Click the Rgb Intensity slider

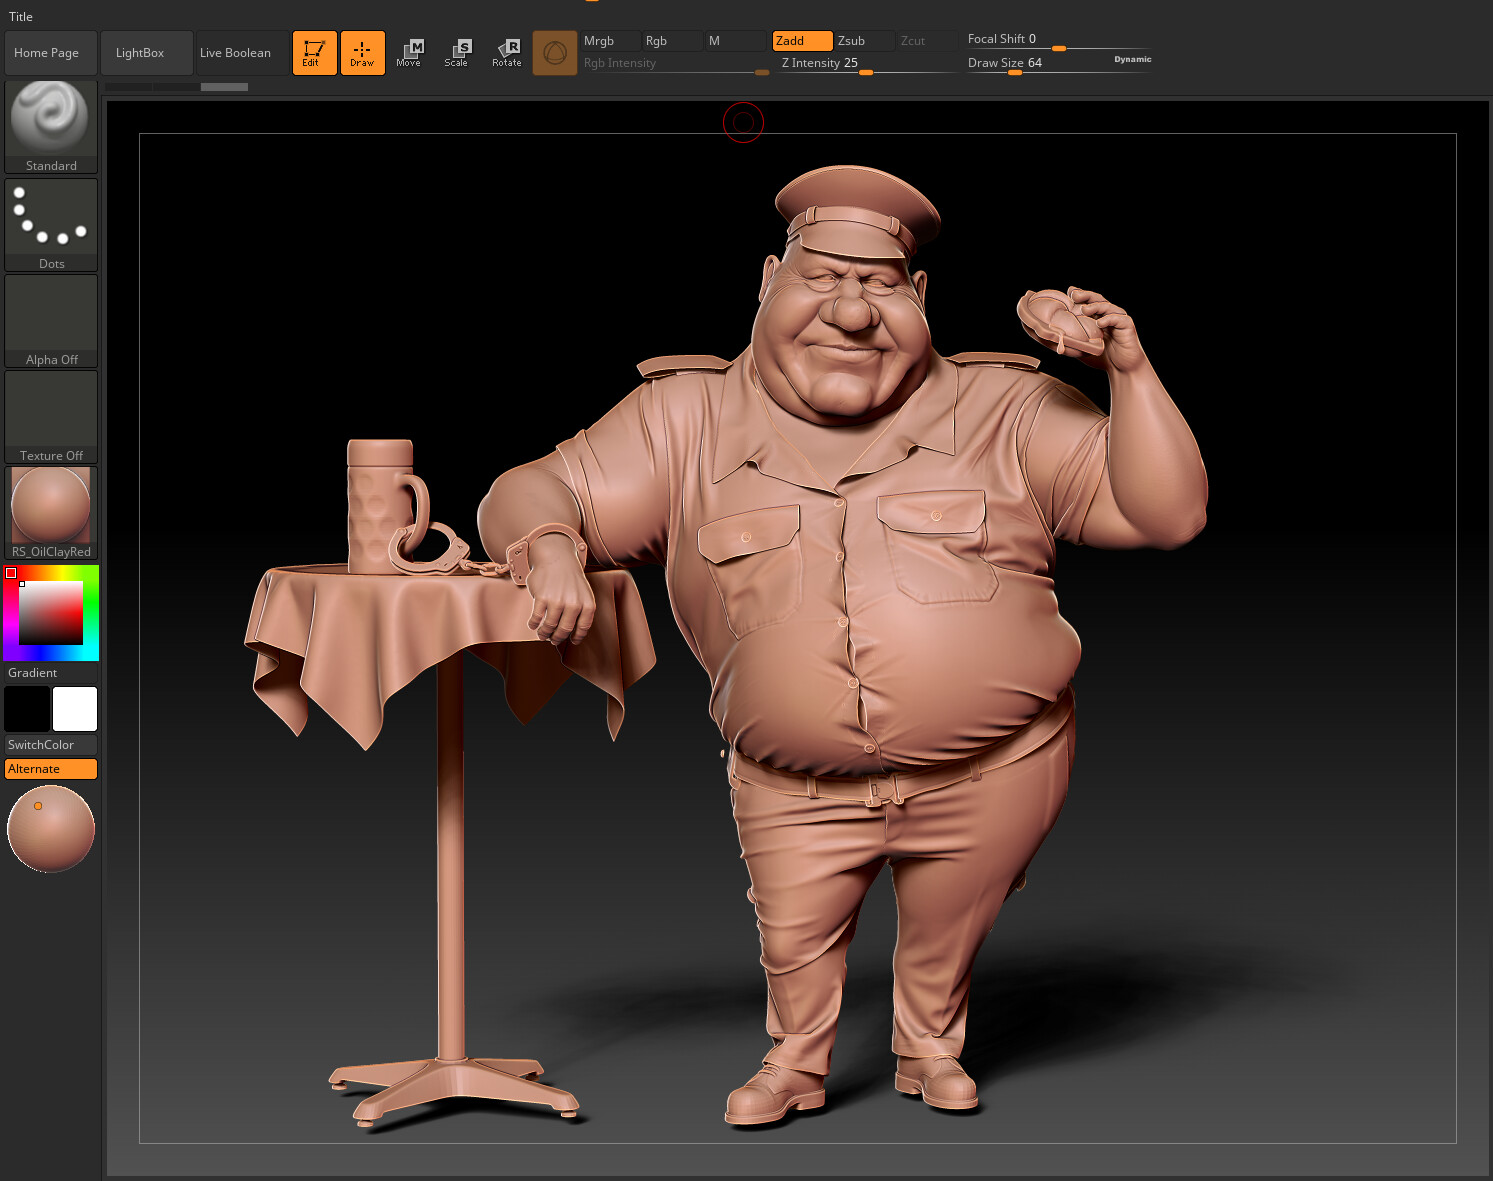(x=675, y=63)
